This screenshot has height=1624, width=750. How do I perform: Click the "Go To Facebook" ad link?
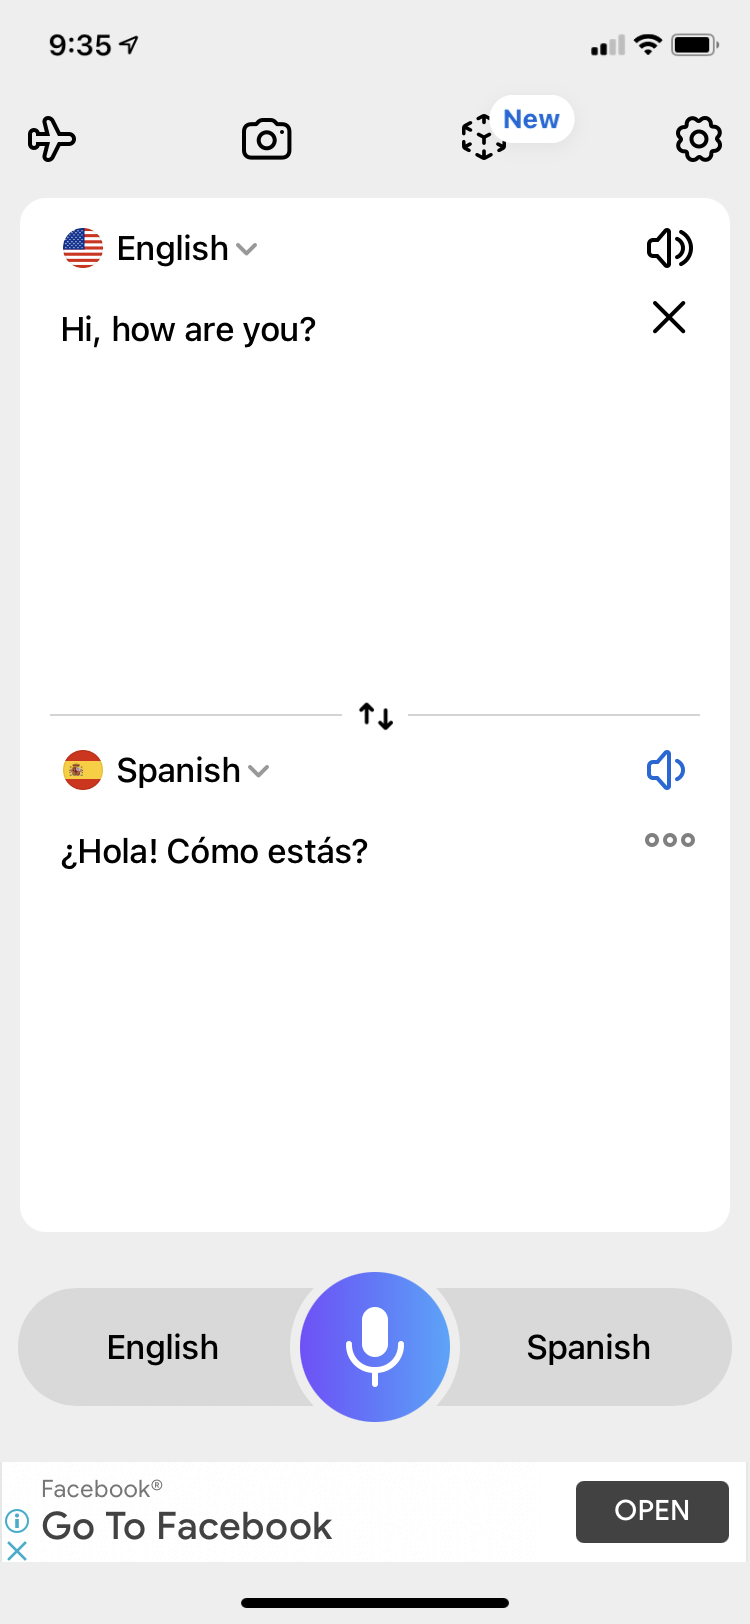pyautogui.click(x=187, y=1526)
